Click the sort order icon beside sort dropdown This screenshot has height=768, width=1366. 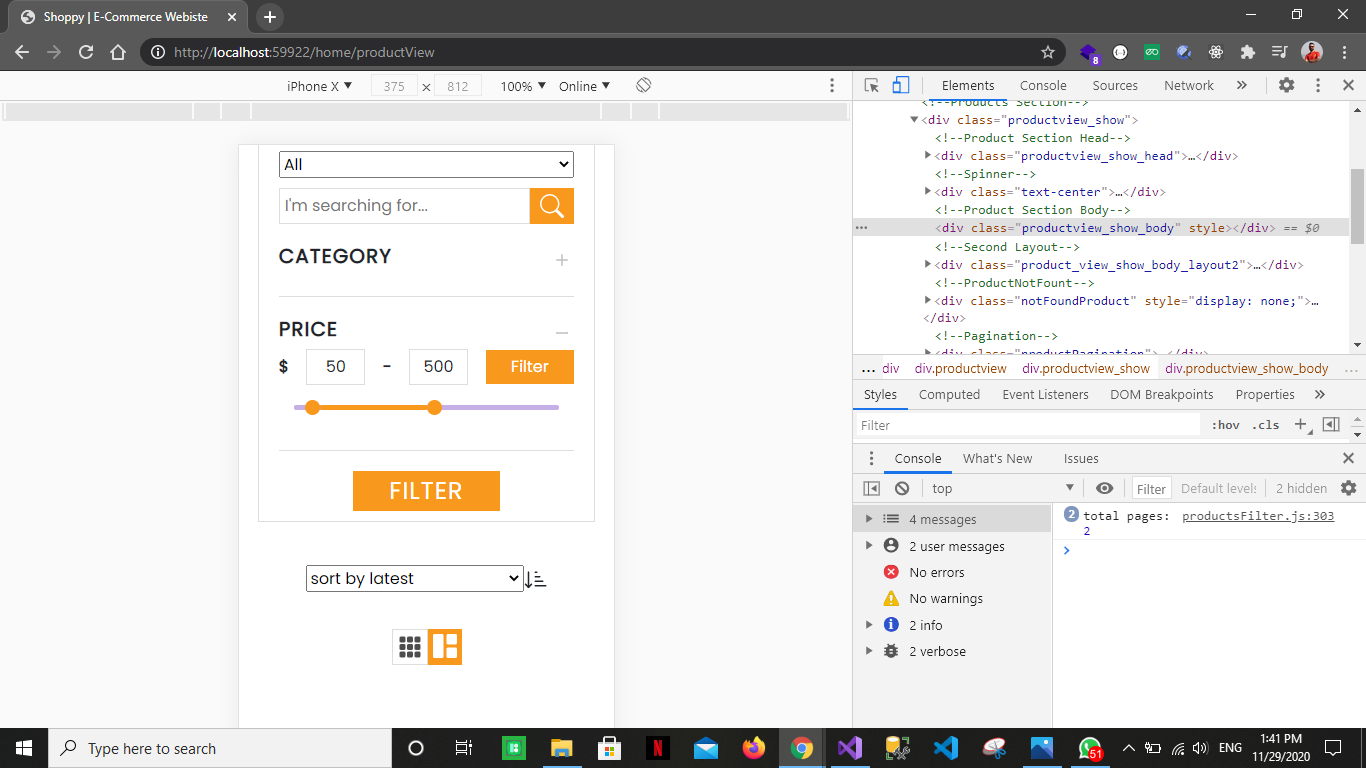pos(536,578)
